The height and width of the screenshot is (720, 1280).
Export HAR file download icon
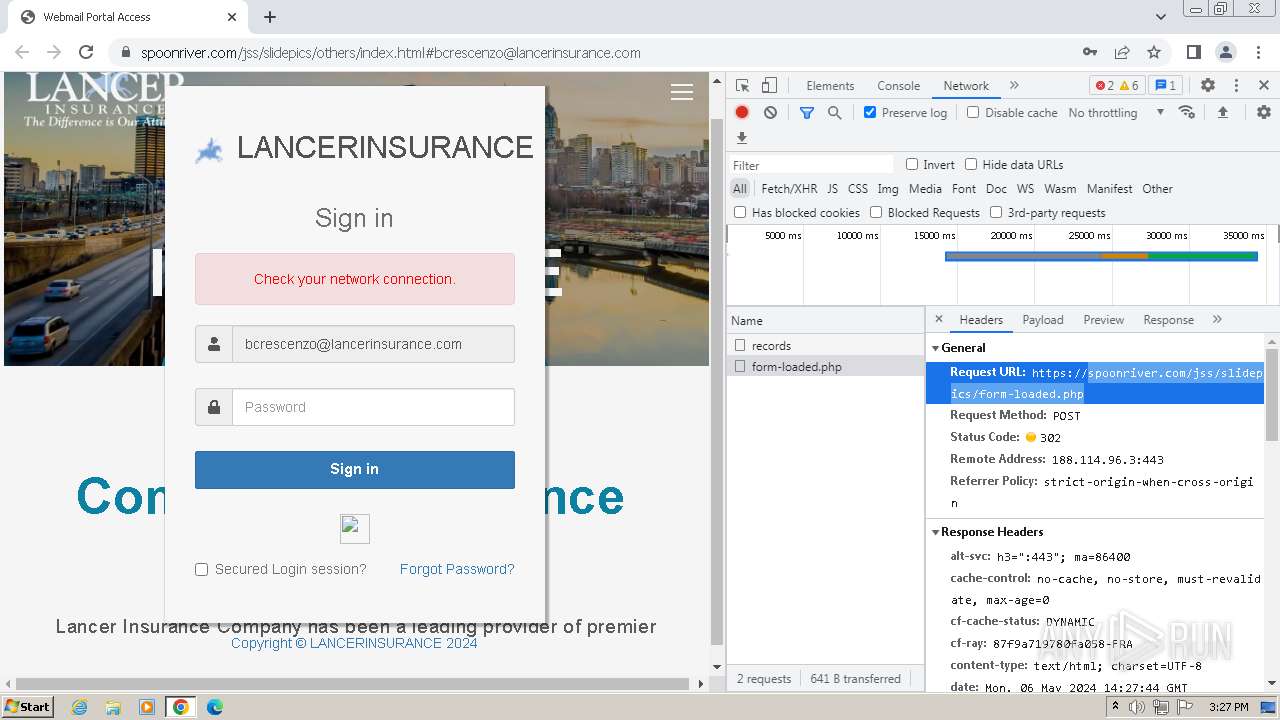[x=742, y=138]
